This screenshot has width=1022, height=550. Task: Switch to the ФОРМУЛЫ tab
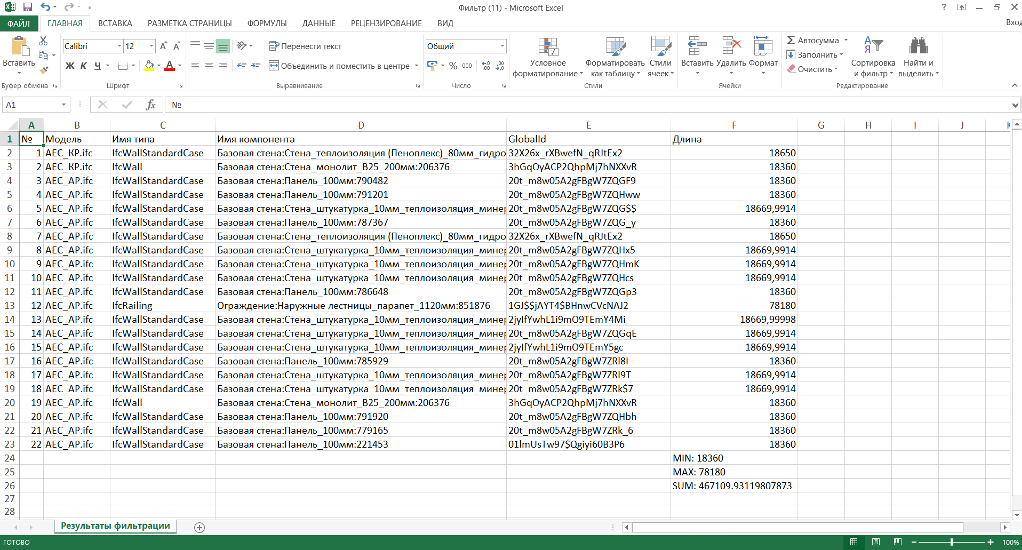[267, 23]
